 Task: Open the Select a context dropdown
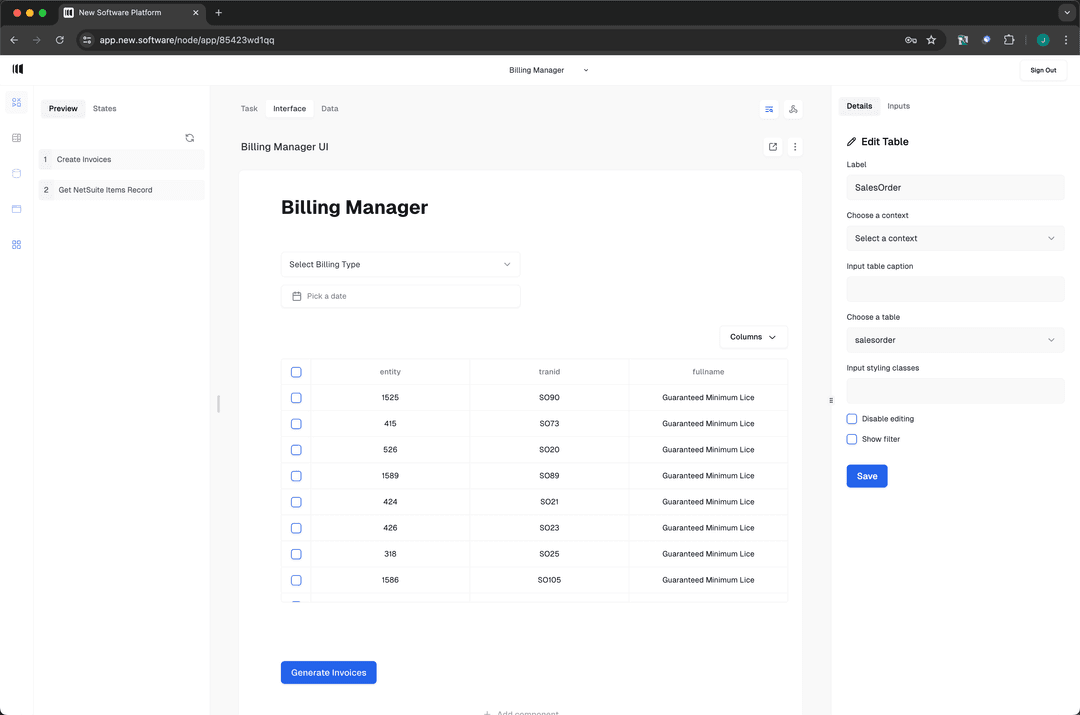click(x=955, y=238)
